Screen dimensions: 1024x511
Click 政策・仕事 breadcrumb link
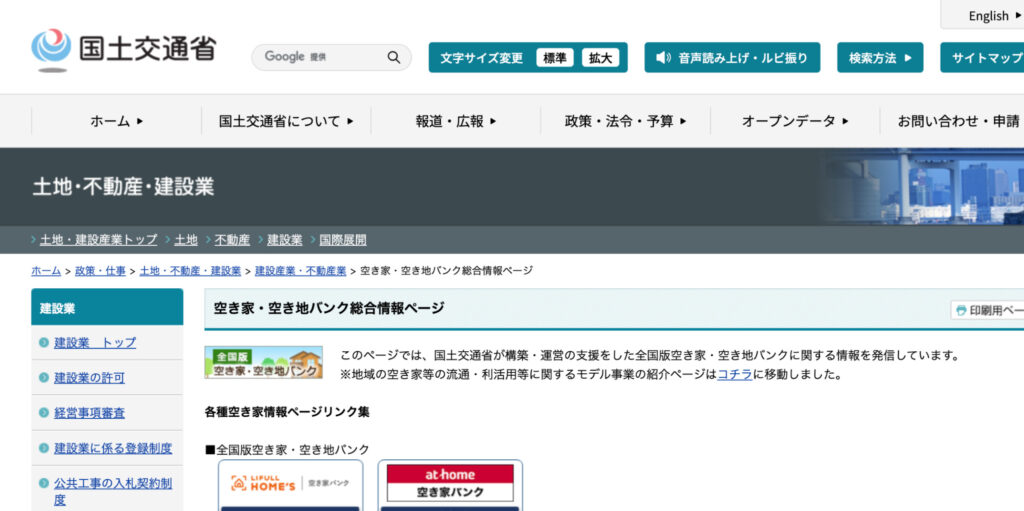coord(100,271)
